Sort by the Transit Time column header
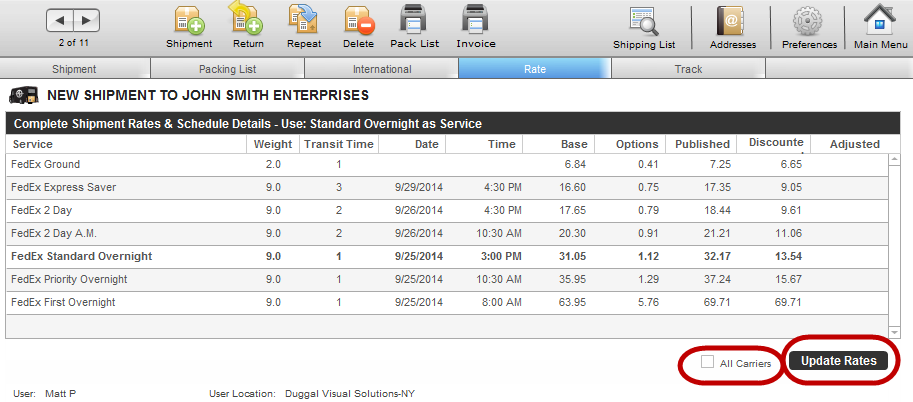 tap(339, 144)
